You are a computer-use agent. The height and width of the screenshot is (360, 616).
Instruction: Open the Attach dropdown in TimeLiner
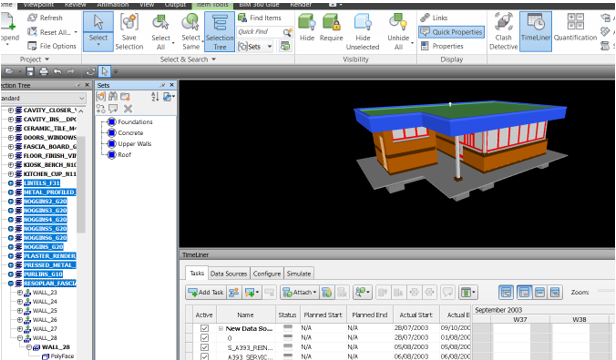[300, 292]
